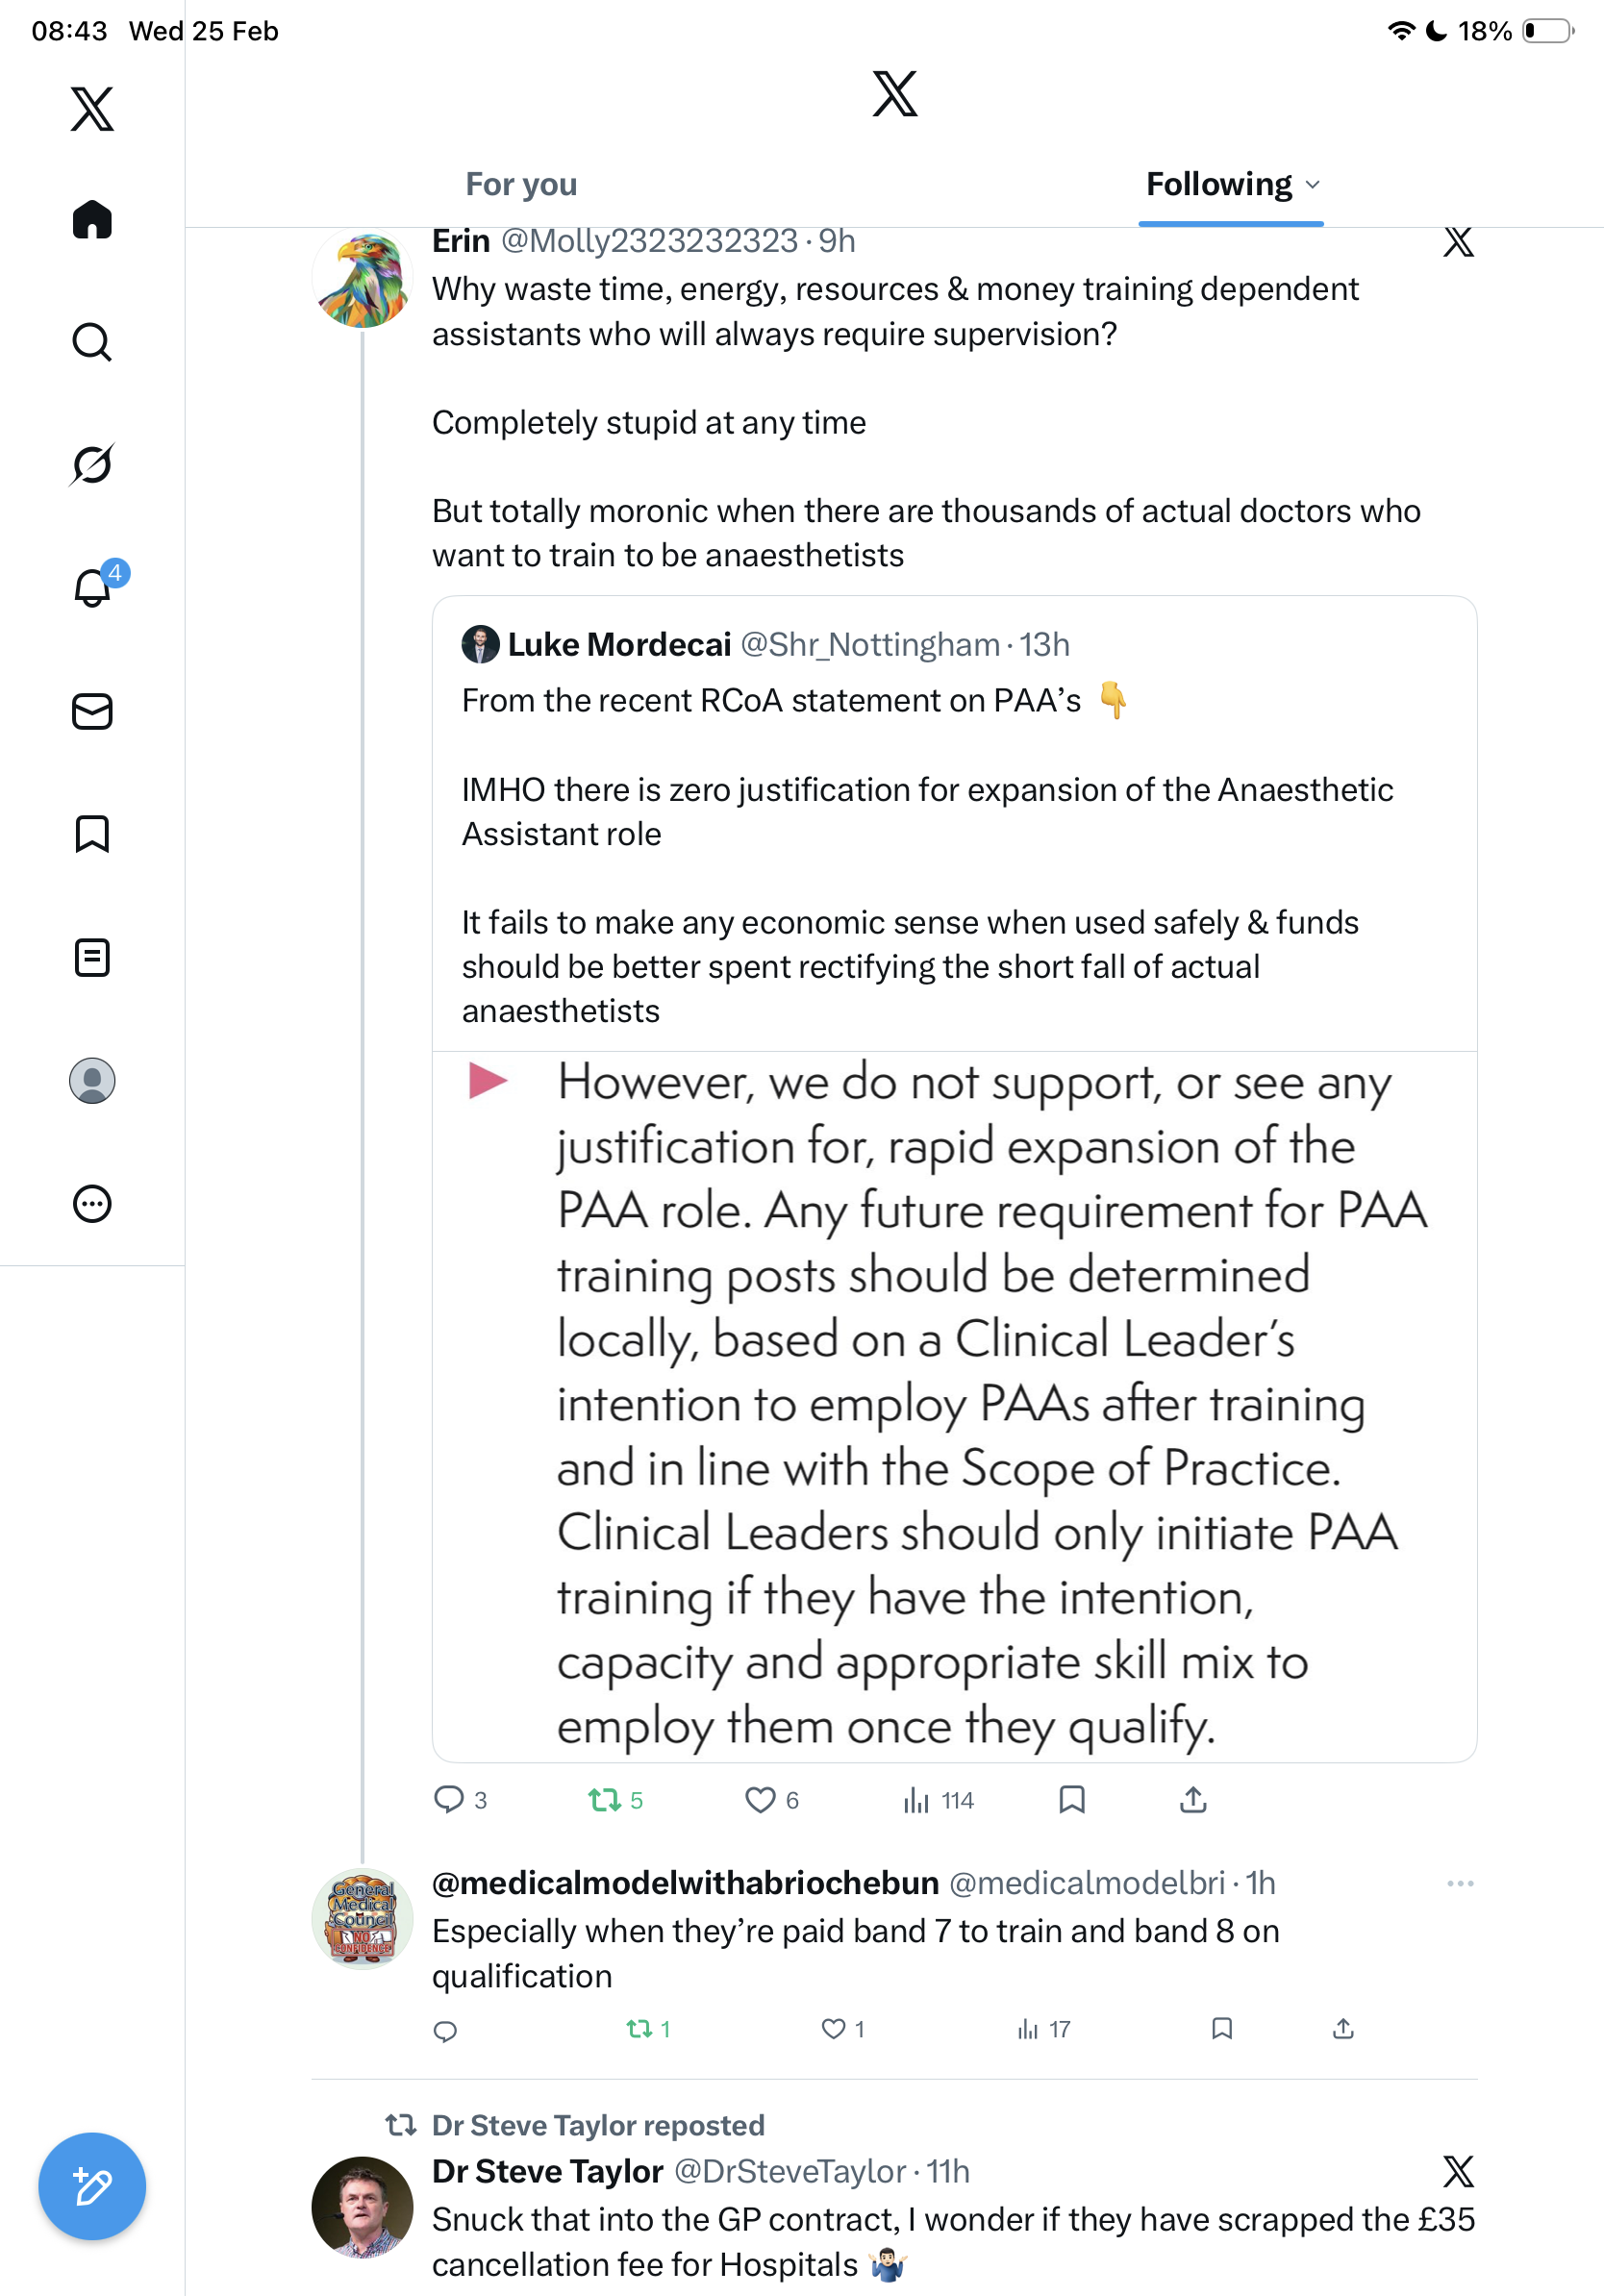Repost Erin's post

click(x=605, y=1800)
